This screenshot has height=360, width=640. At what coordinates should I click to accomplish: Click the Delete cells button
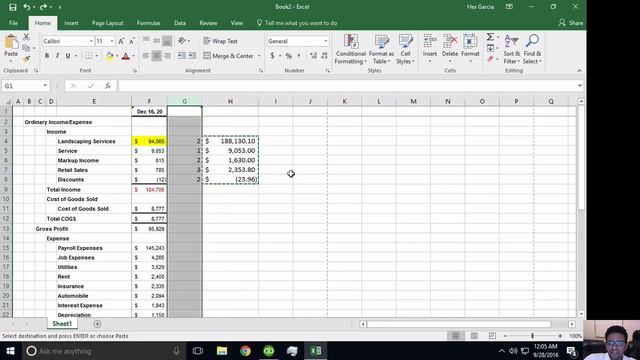(450, 48)
